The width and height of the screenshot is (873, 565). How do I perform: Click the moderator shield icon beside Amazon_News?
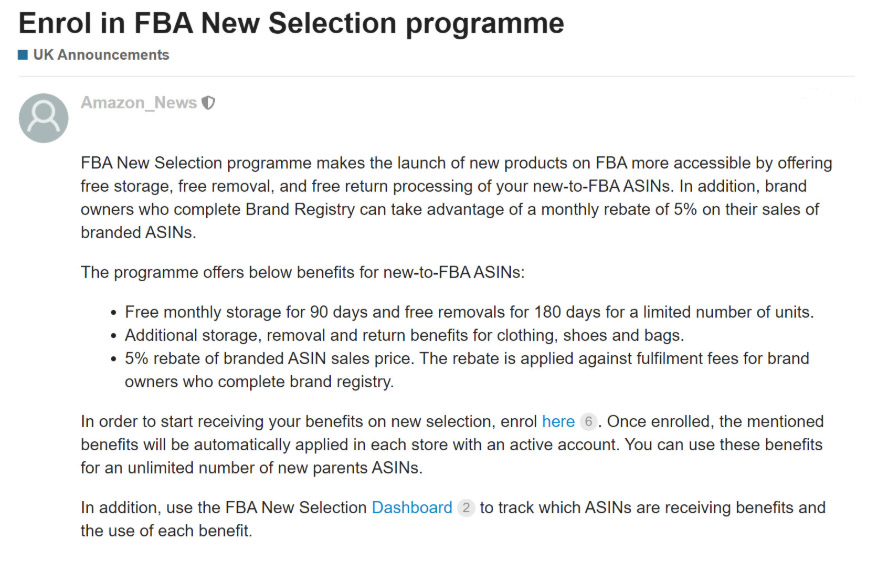click(208, 103)
